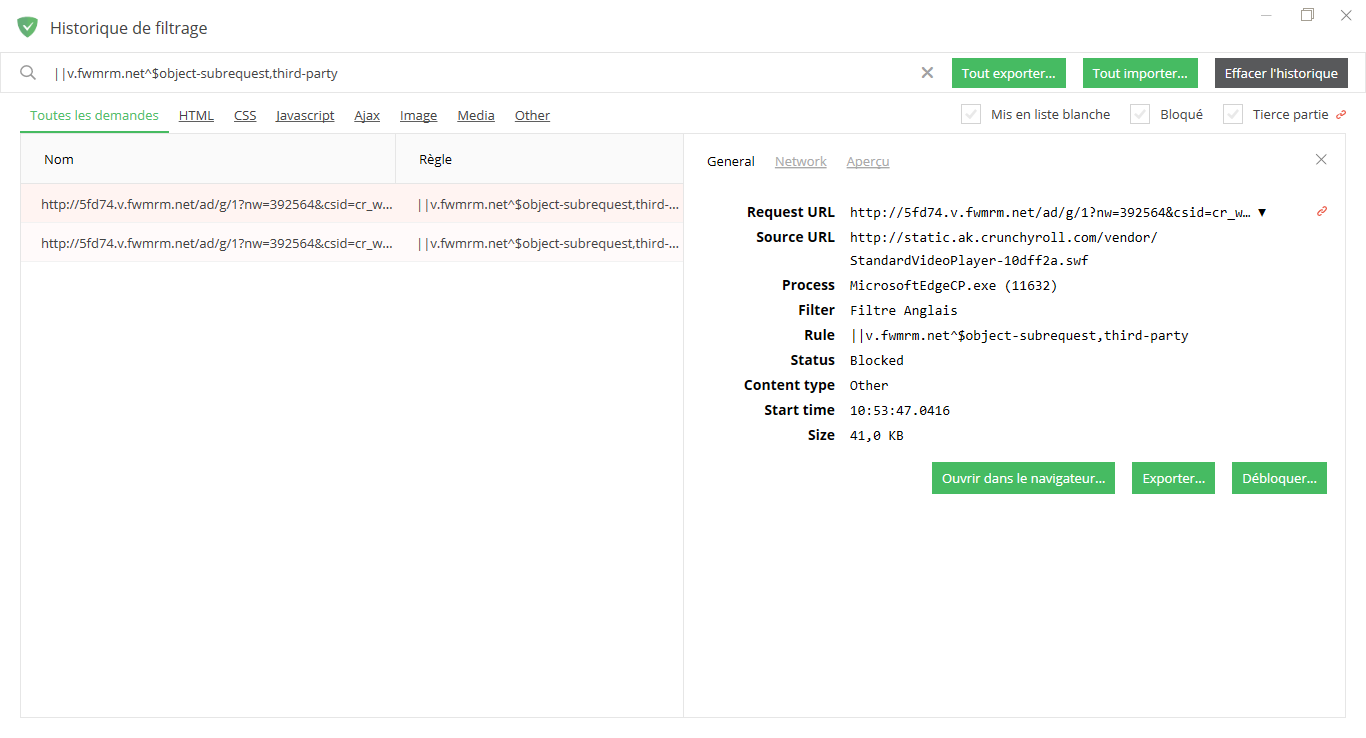
Task: Click the search magnifier icon
Action: (x=28, y=72)
